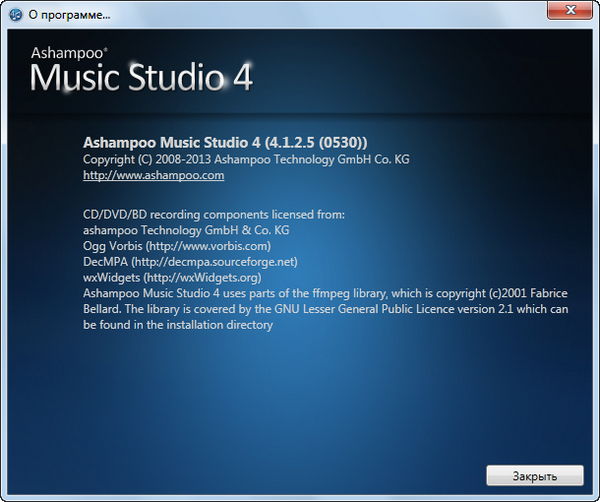
Task: Click the CD/DVD/BD recording components line
Action: point(213,214)
